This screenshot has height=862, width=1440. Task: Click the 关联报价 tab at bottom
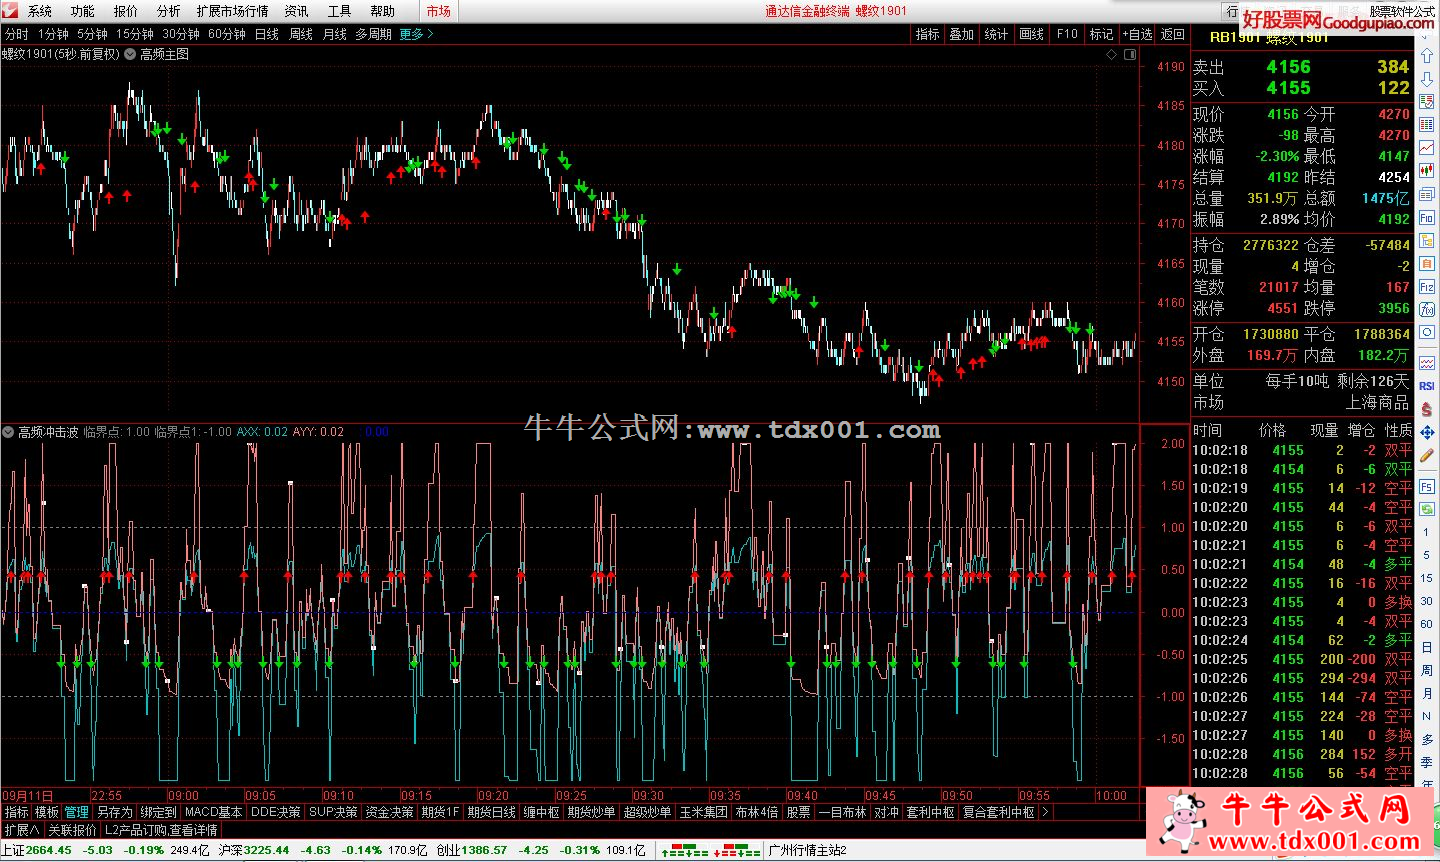(73, 830)
